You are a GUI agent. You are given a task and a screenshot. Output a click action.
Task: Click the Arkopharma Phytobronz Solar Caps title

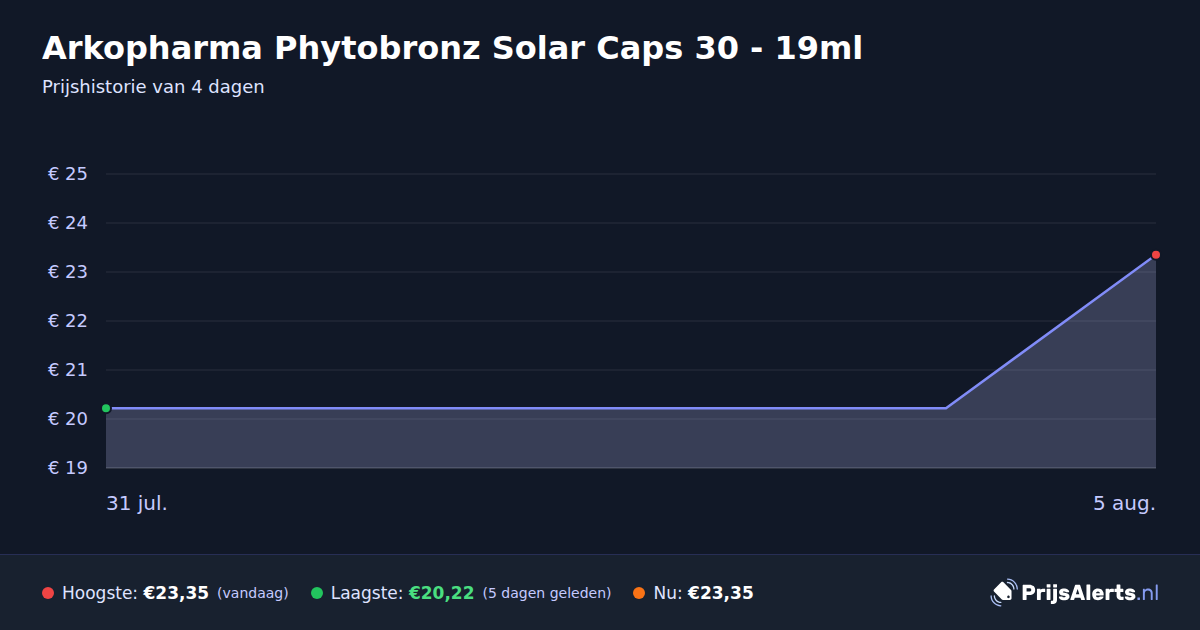(452, 48)
